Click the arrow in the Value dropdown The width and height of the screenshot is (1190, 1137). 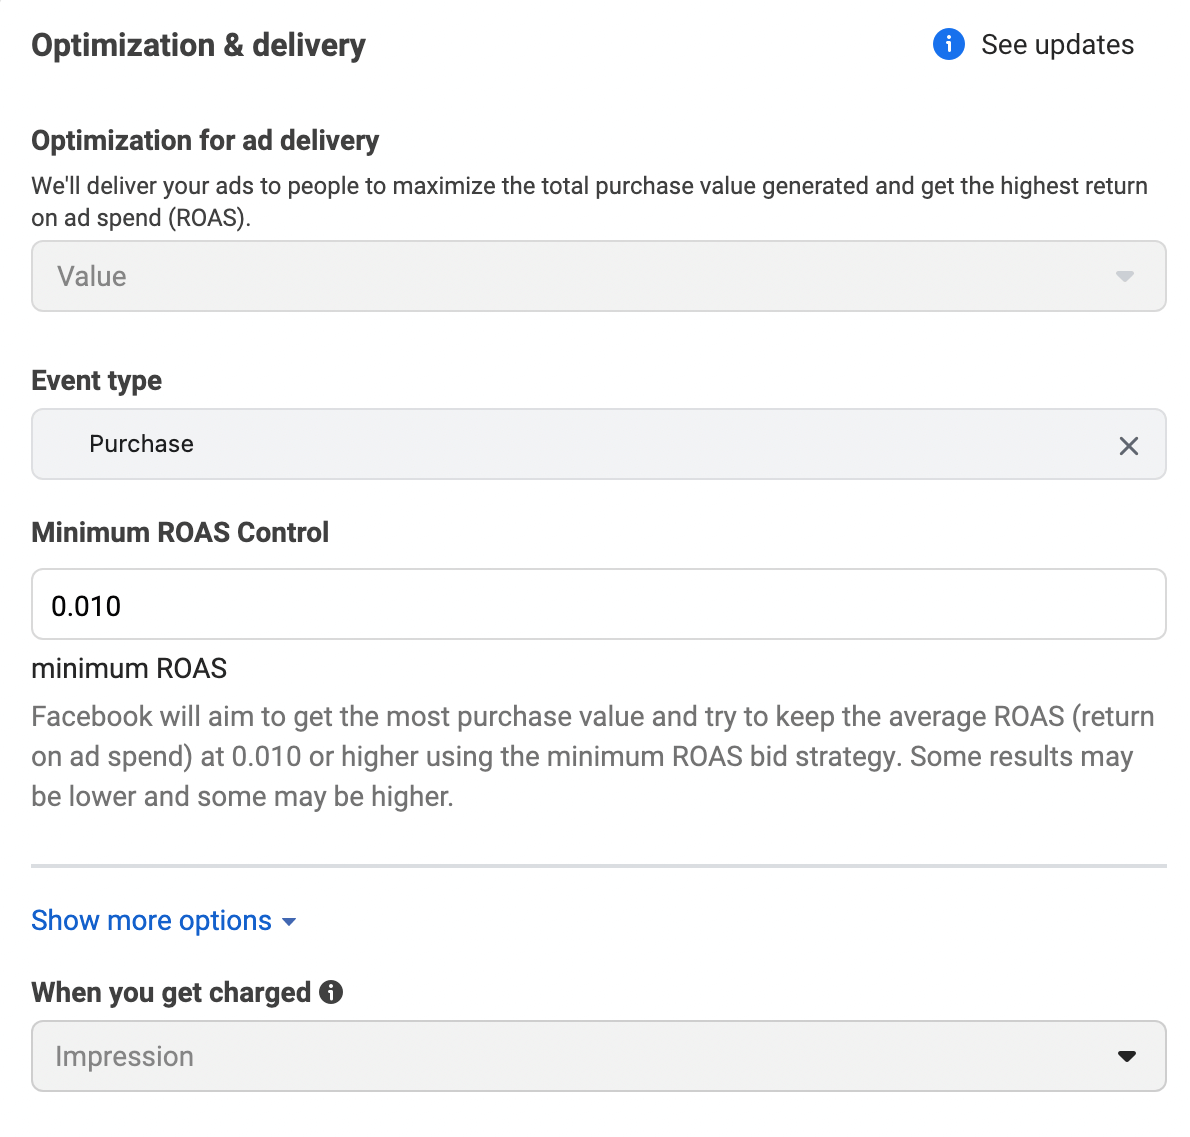[1125, 276]
